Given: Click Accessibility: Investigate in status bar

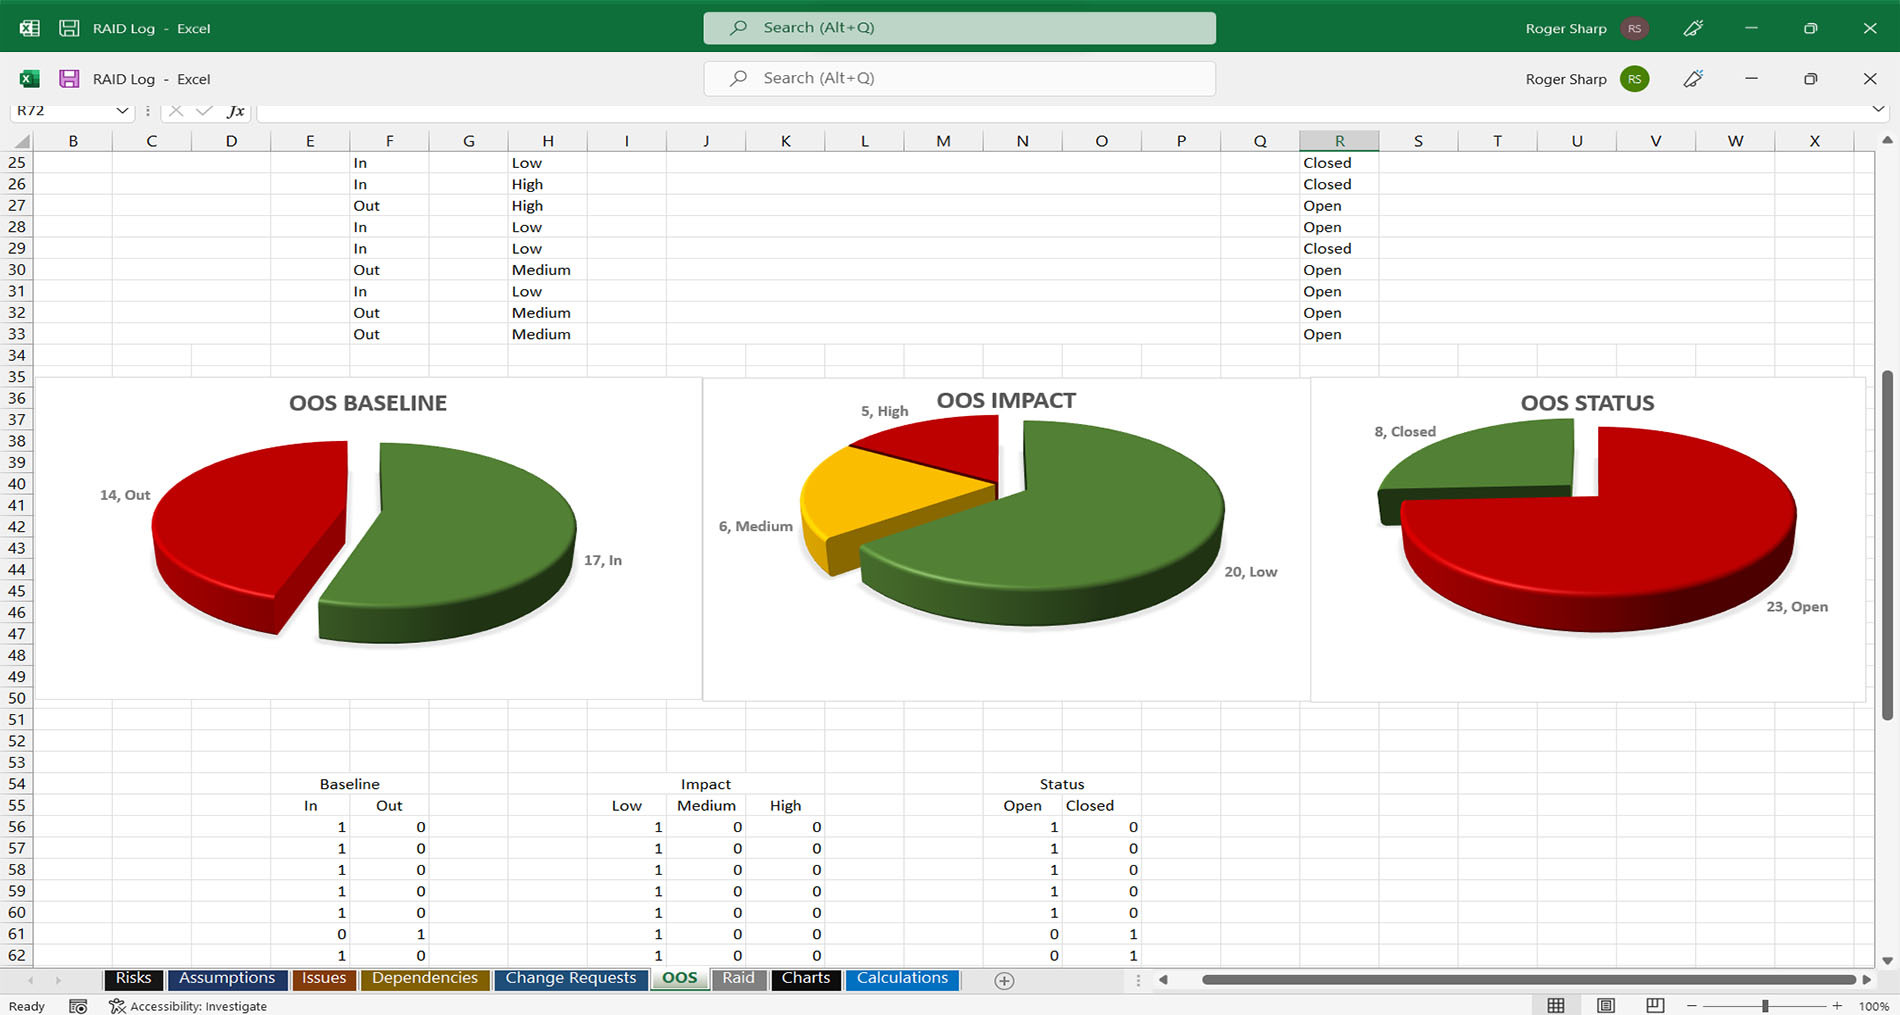Looking at the screenshot, I should tap(188, 1006).
